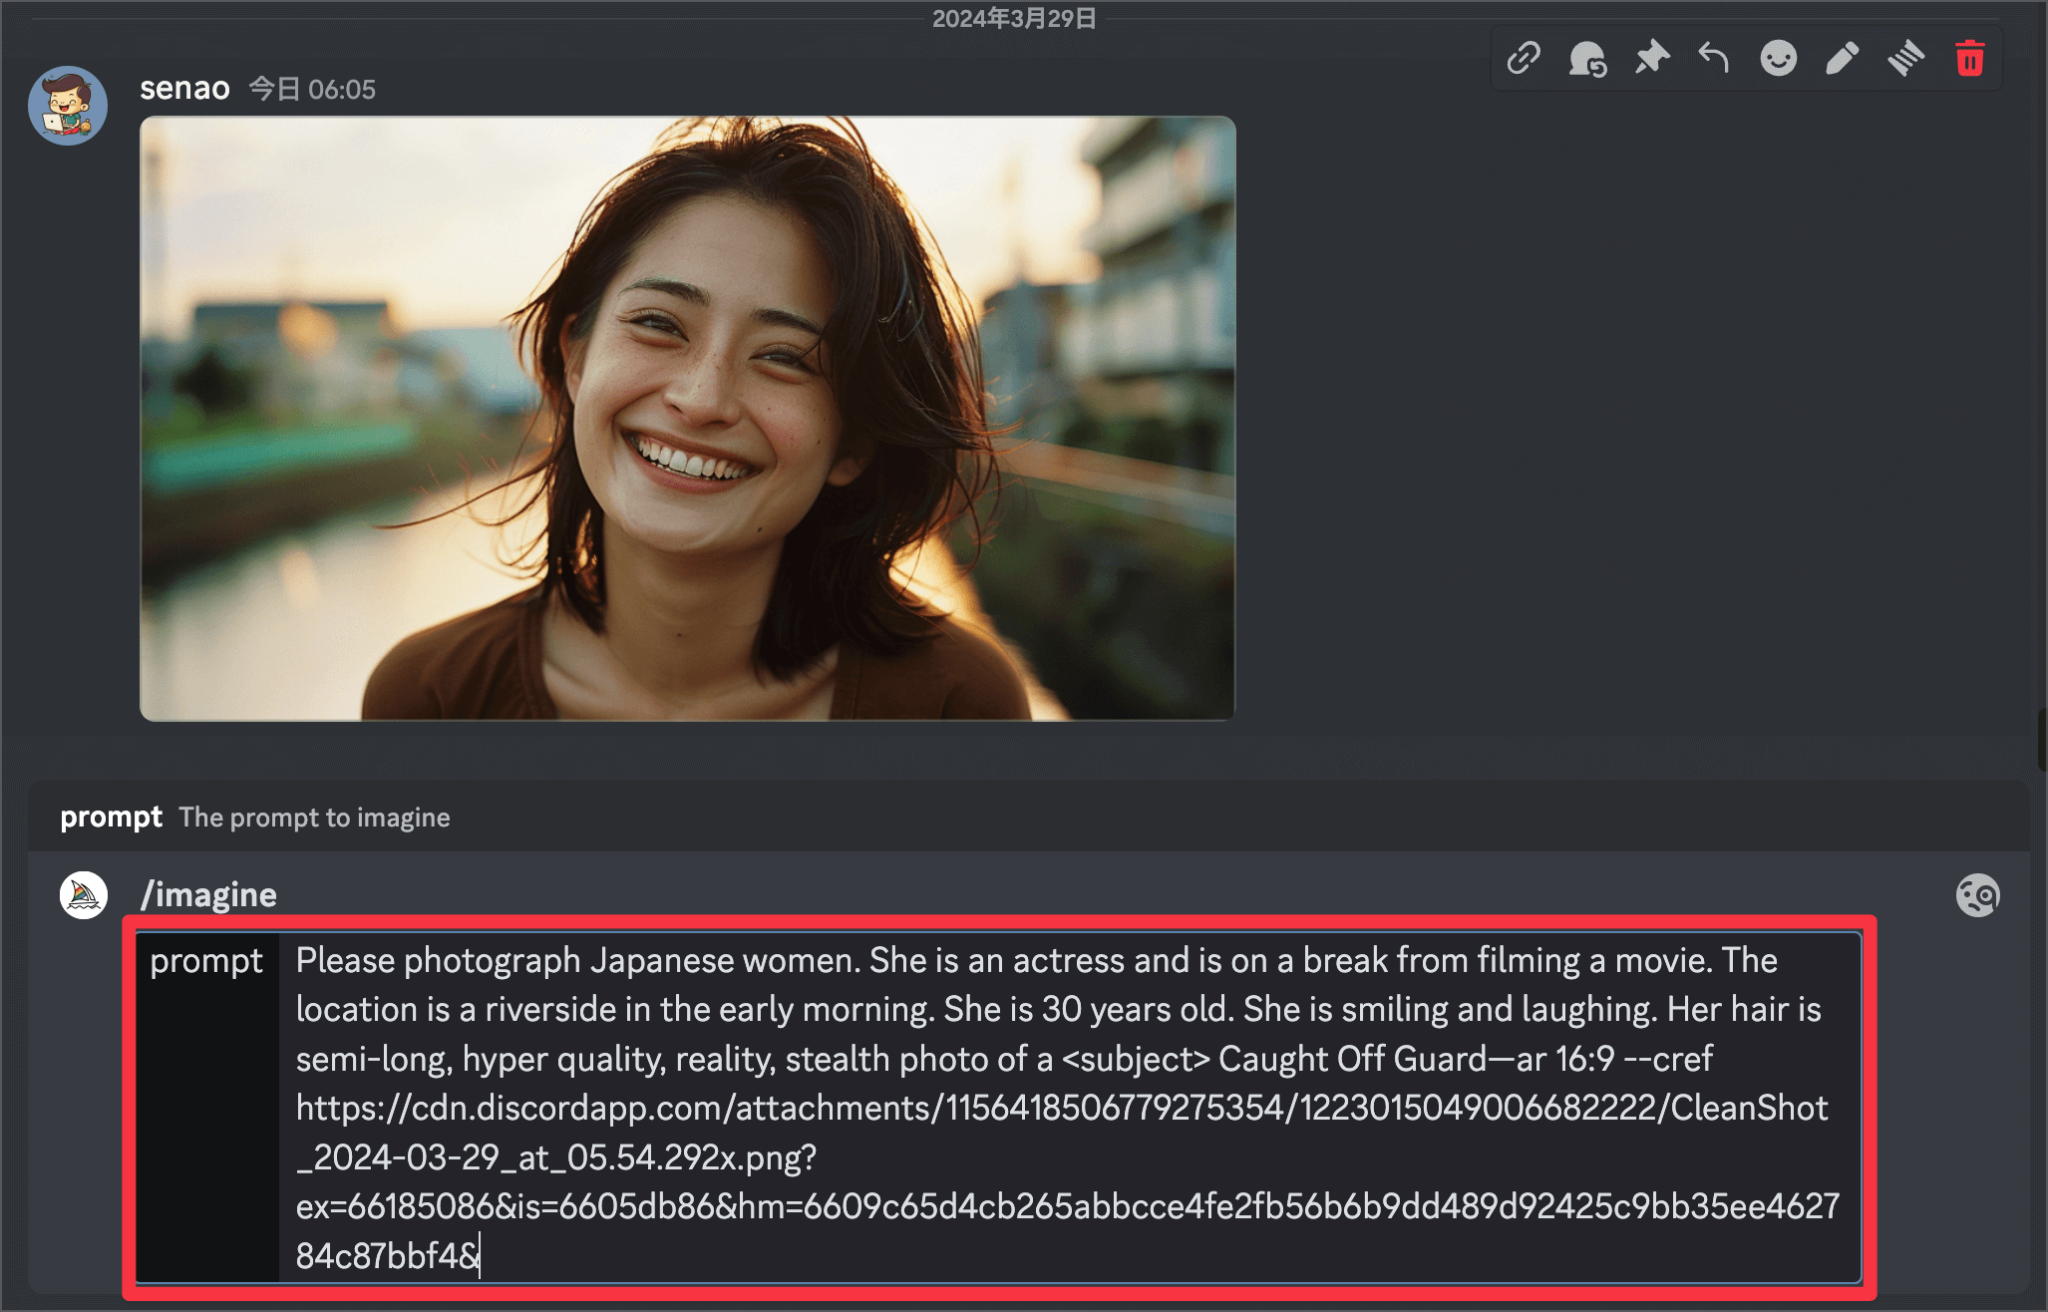Image resolution: width=2048 pixels, height=1312 pixels.
Task: Reply to the message with the arrow icon
Action: point(1713,58)
